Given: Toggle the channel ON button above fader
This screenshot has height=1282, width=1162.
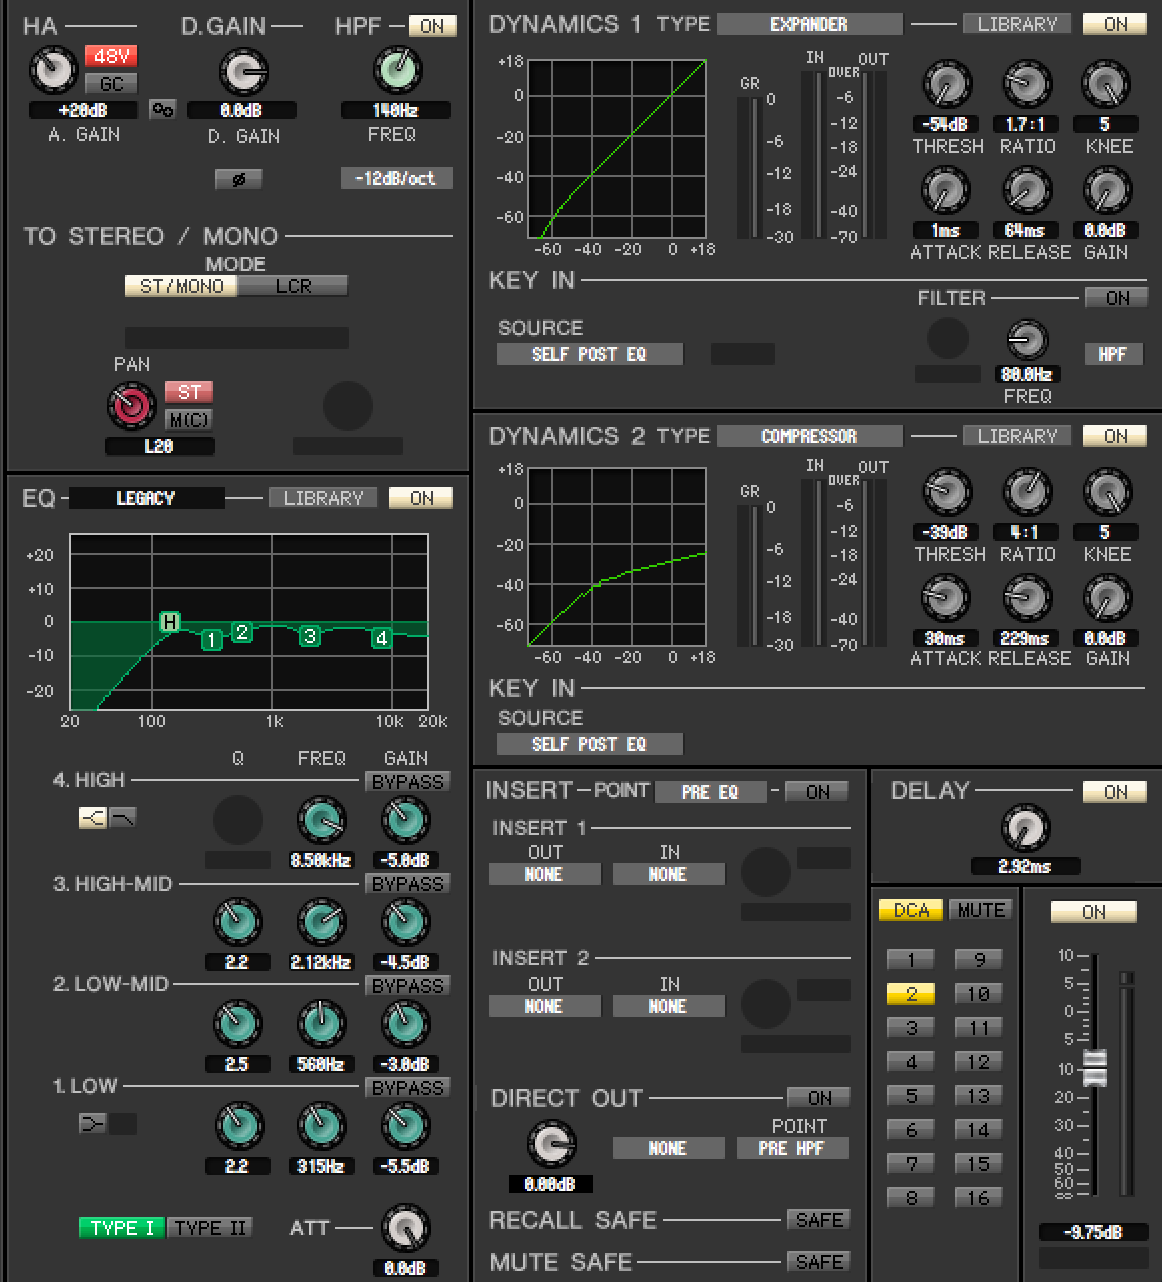Looking at the screenshot, I should pos(1094,912).
